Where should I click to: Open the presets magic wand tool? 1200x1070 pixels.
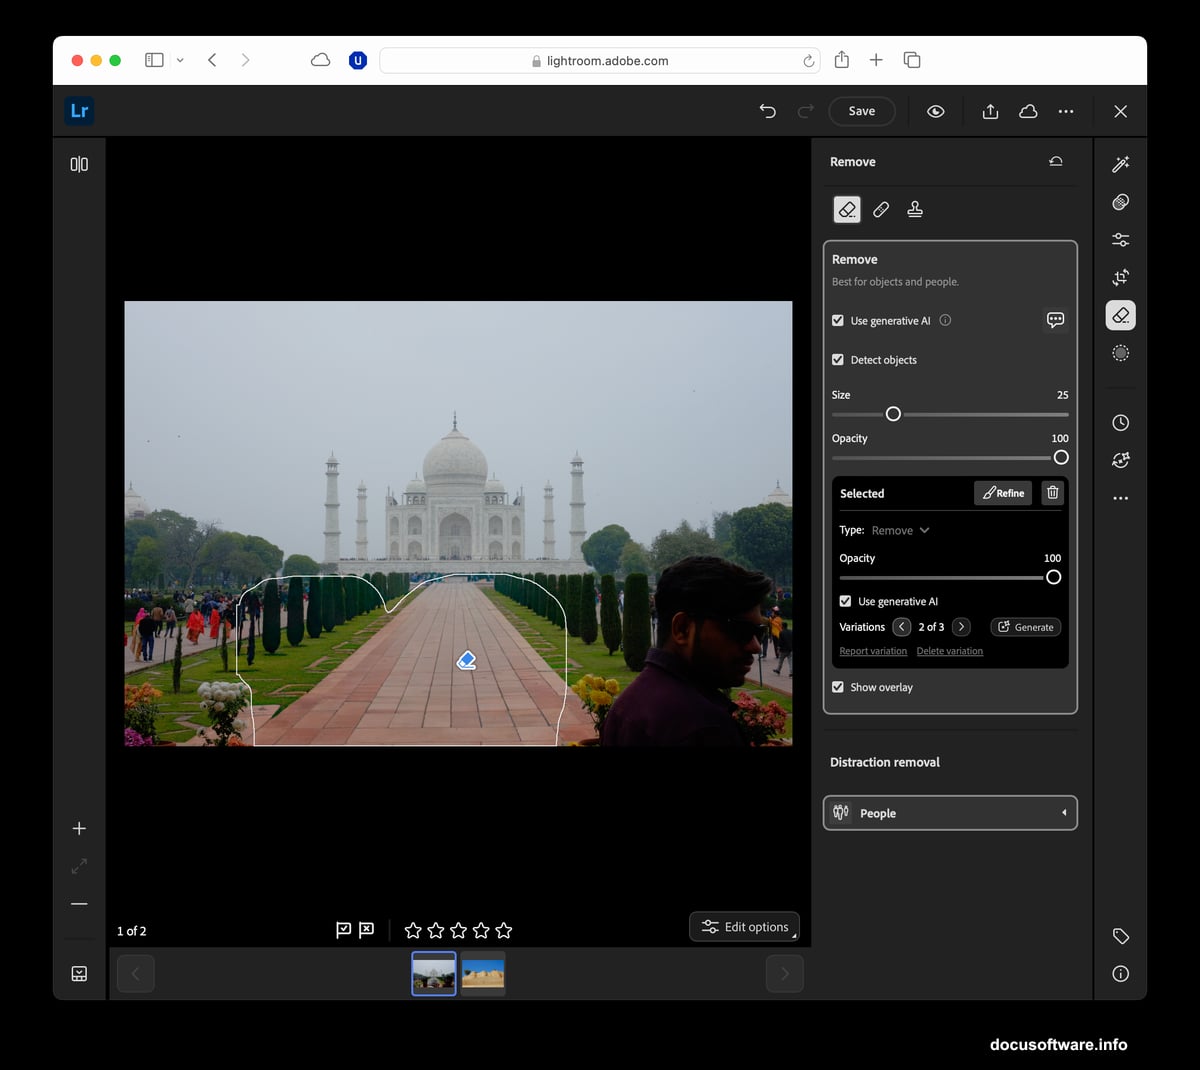[1120, 163]
